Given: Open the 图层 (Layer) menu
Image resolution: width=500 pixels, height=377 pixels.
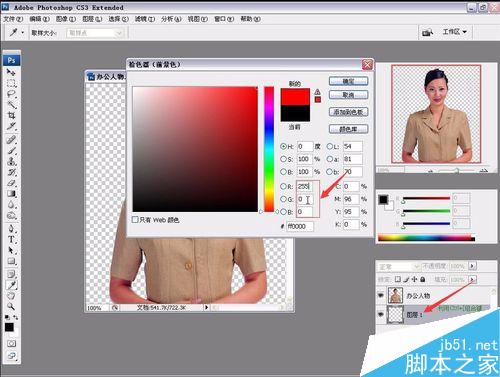Looking at the screenshot, I should 92,19.
